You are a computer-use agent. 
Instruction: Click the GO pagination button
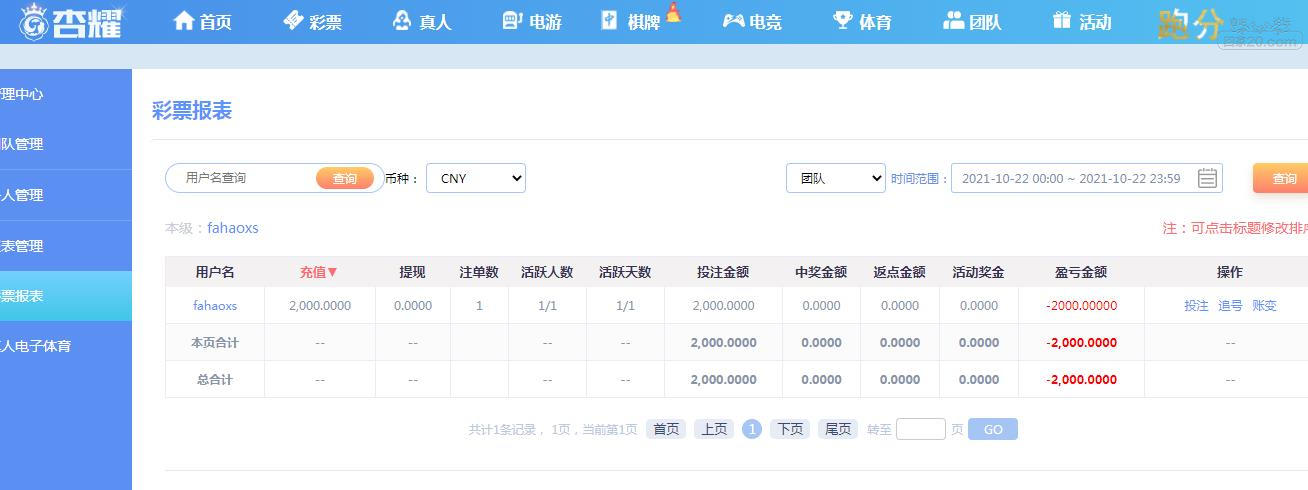click(x=993, y=429)
